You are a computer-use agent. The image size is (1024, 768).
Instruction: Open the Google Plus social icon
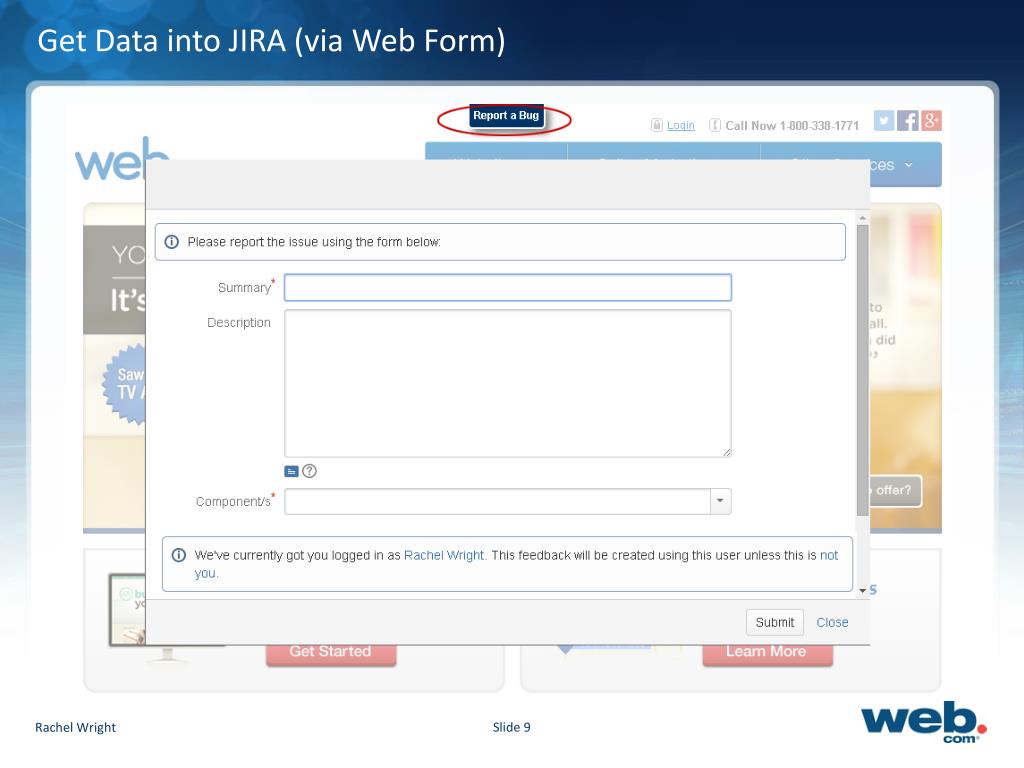(931, 120)
